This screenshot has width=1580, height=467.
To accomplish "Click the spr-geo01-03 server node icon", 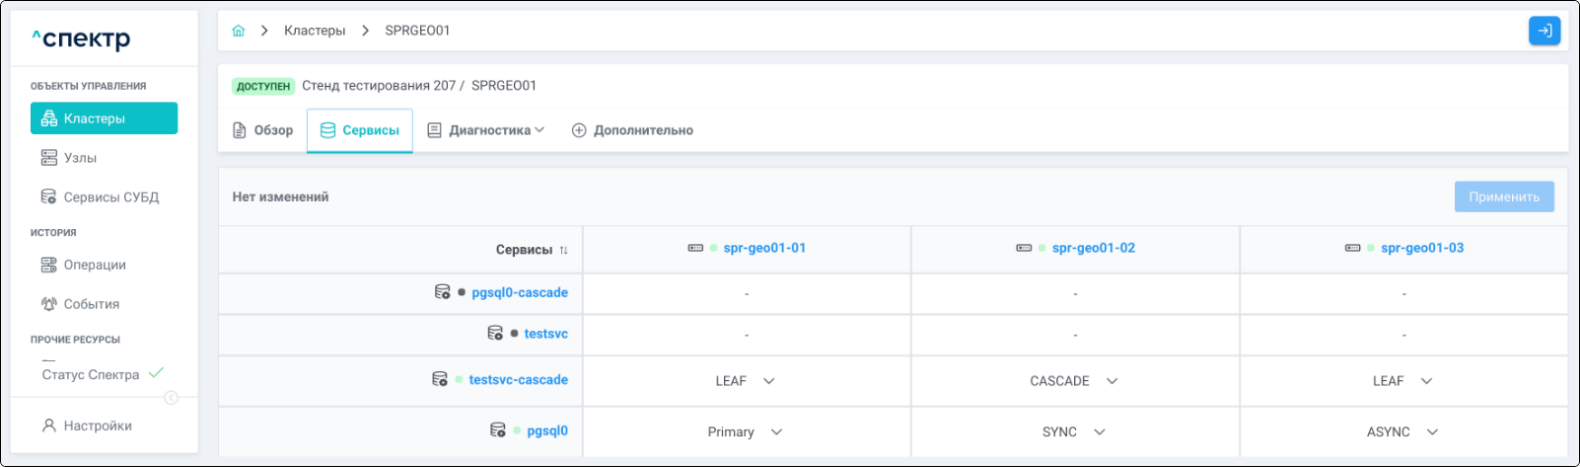I will (x=1352, y=248).
